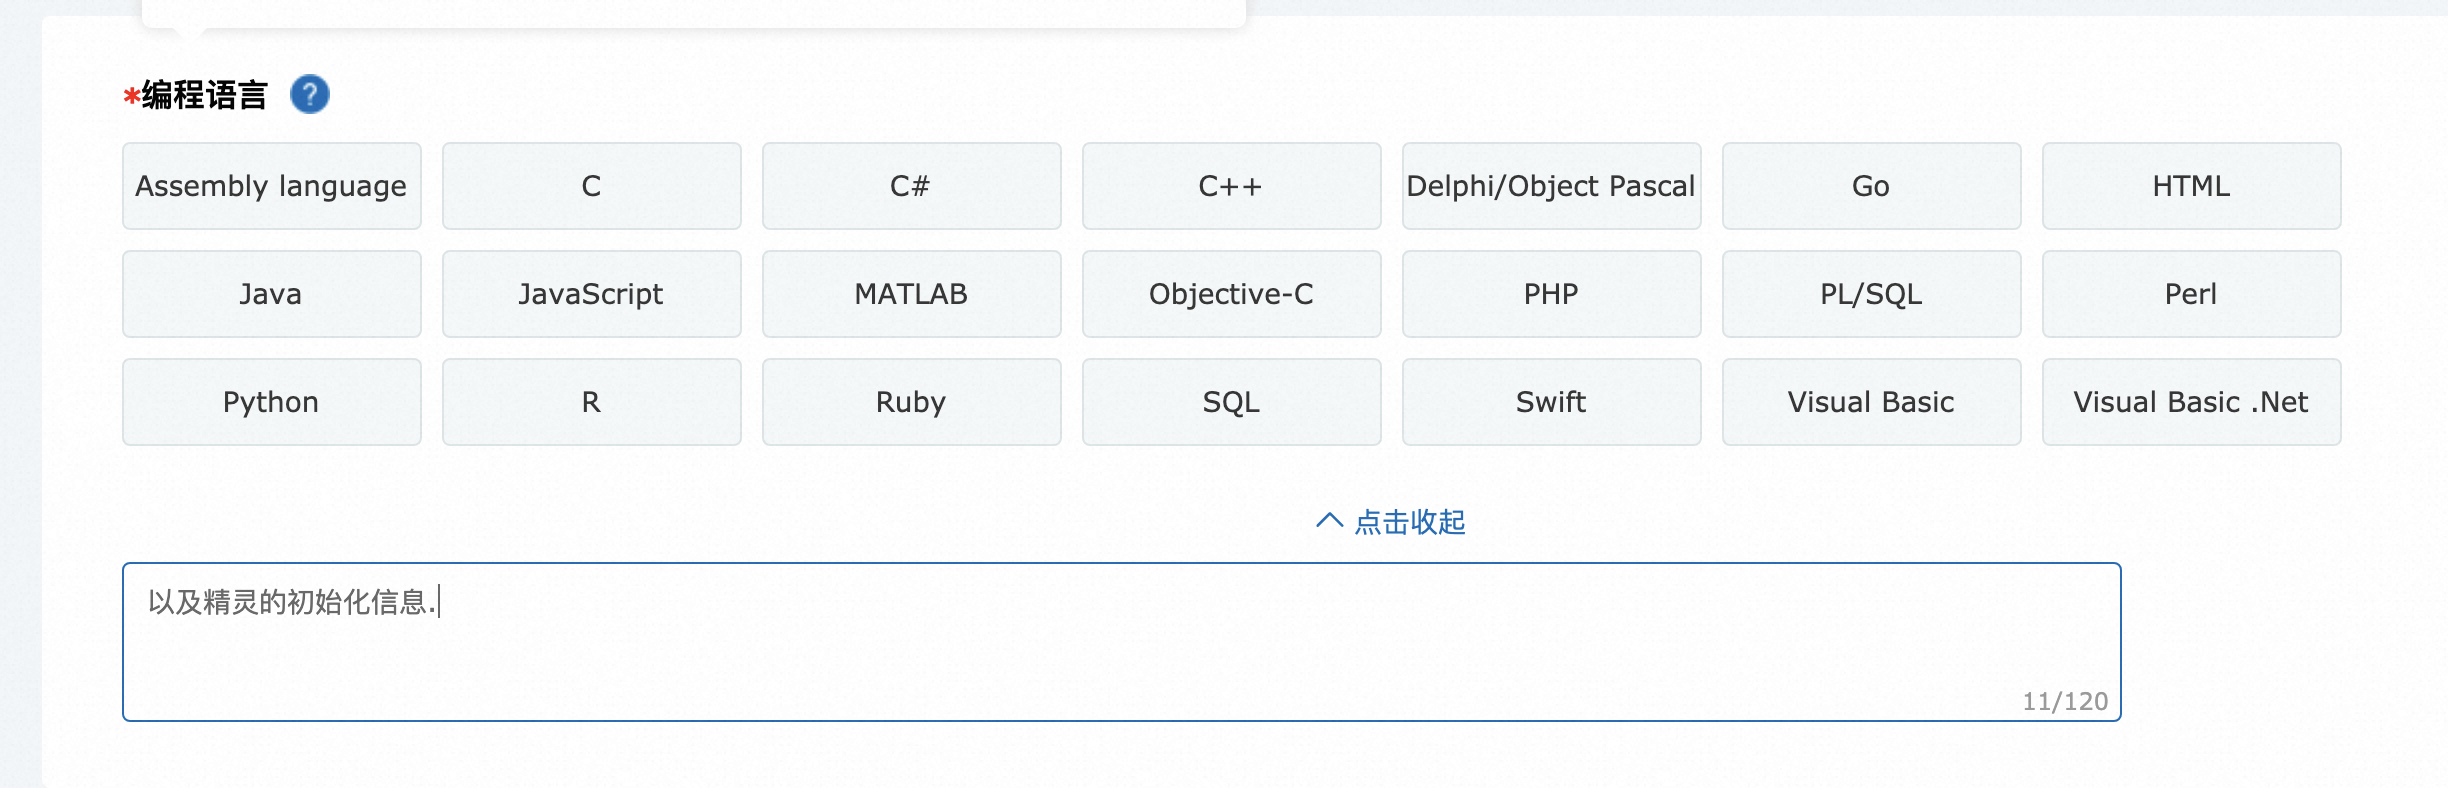2448x788 pixels.
Task: Collapse the list via 点击收起 chevron
Action: (x=1329, y=521)
